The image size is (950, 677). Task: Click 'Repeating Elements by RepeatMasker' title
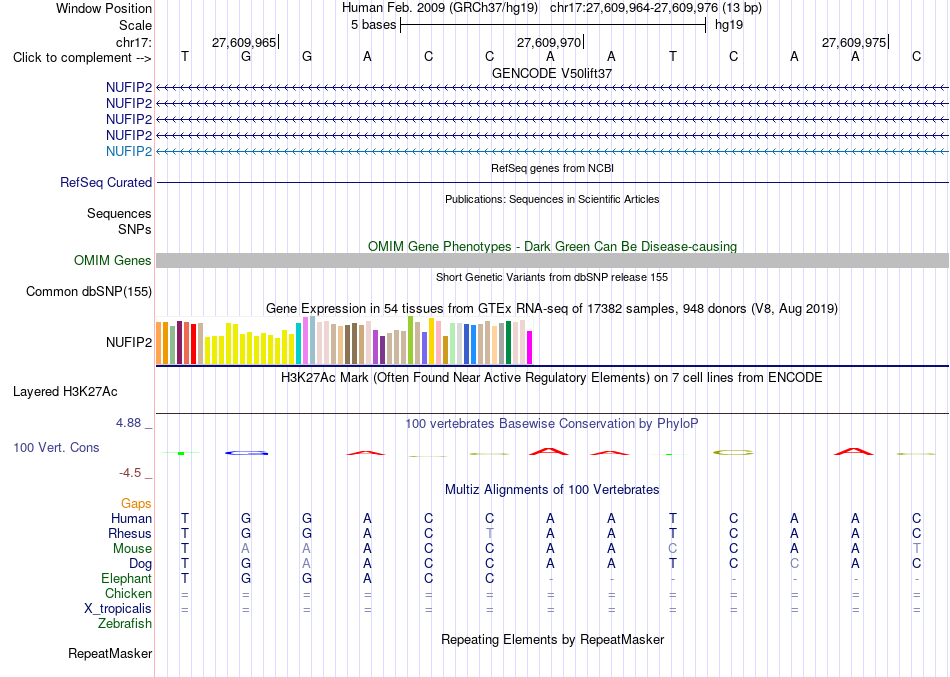point(552,640)
